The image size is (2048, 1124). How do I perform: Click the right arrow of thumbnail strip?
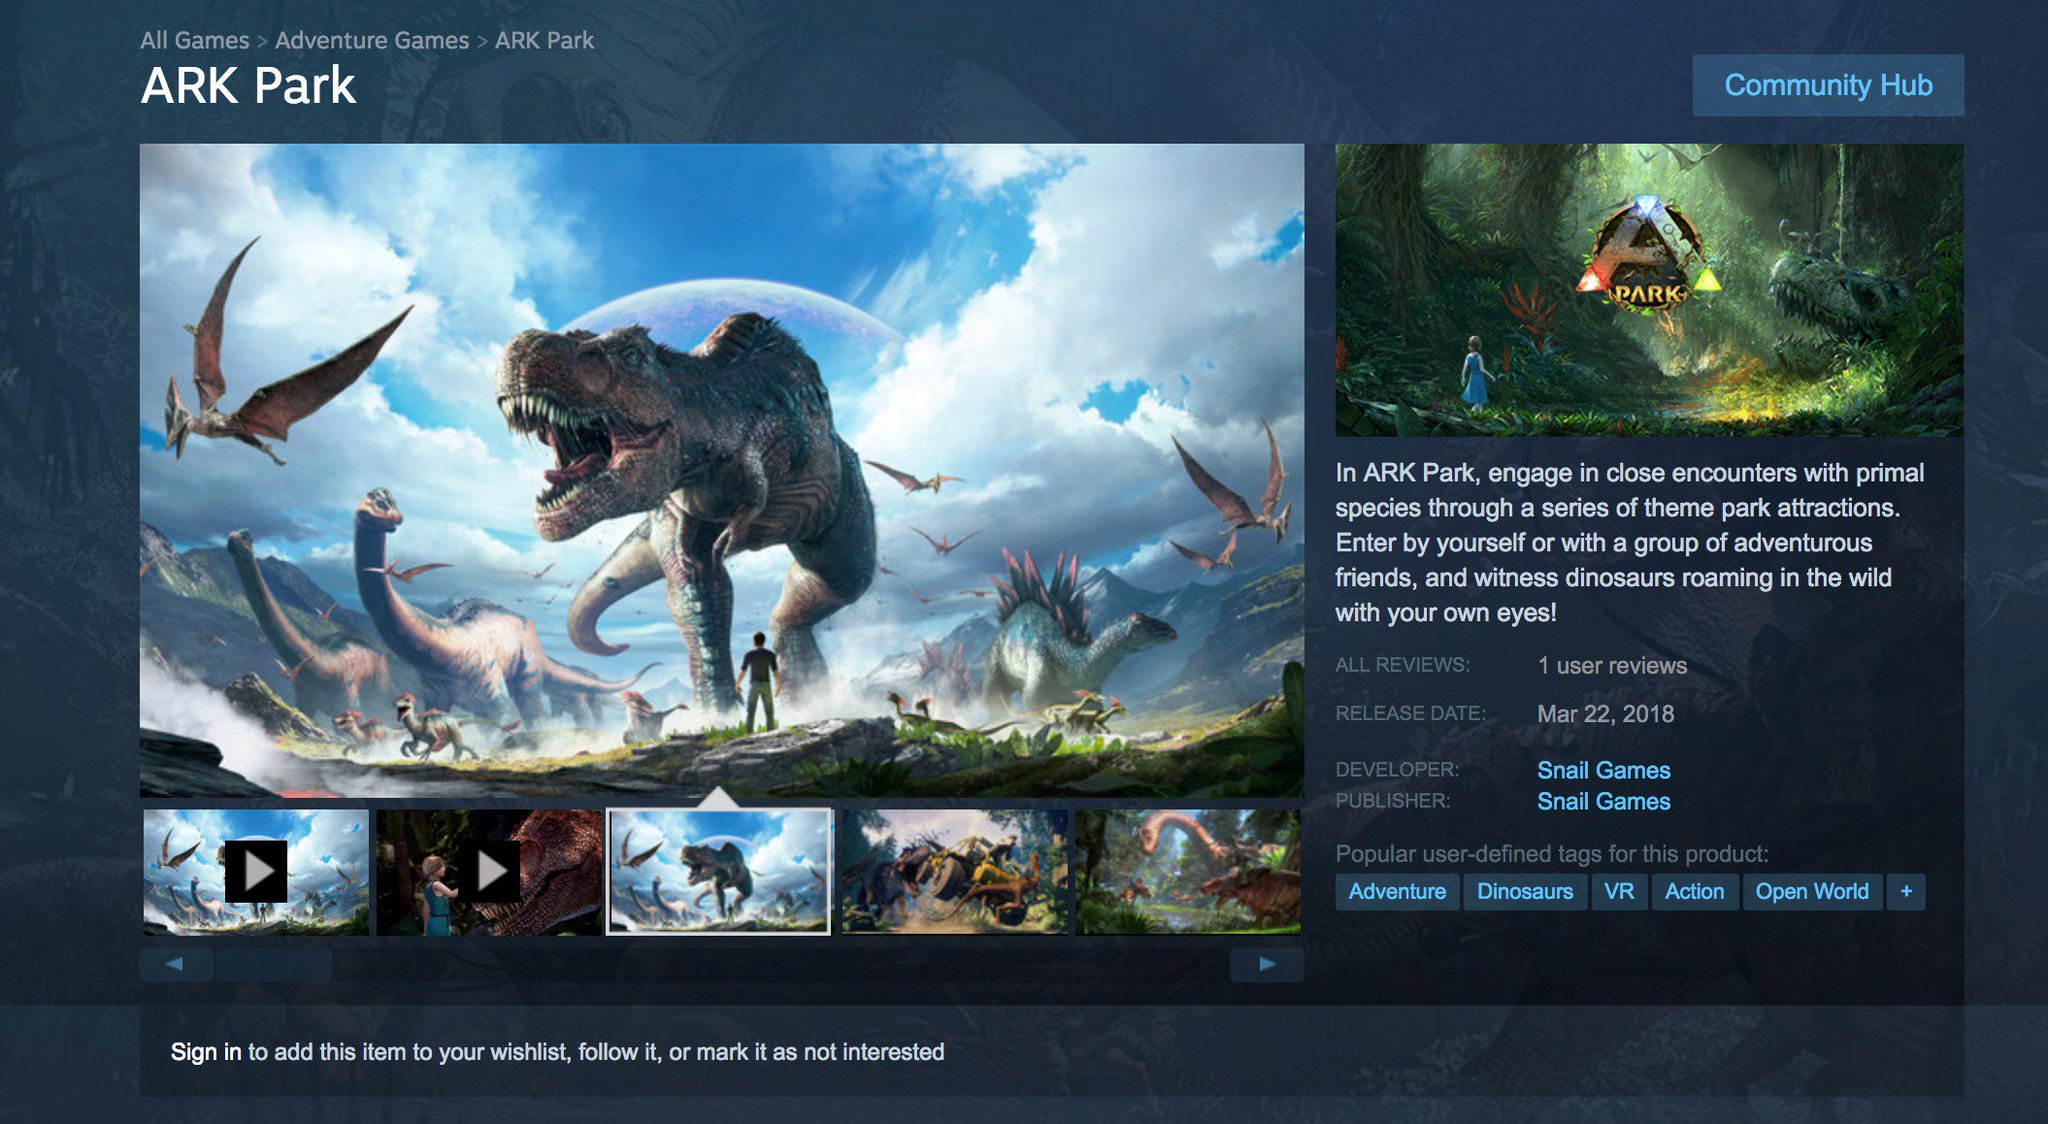coord(1267,964)
